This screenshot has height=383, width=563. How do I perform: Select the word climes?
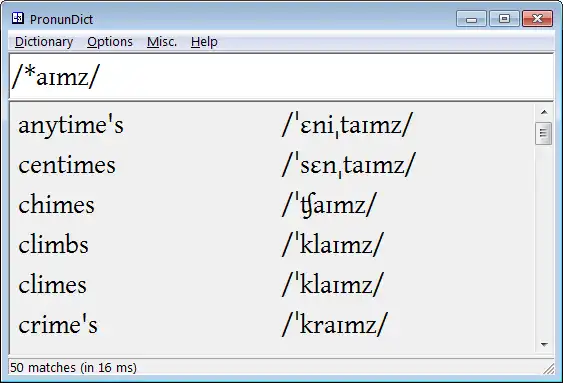pyautogui.click(x=52, y=285)
